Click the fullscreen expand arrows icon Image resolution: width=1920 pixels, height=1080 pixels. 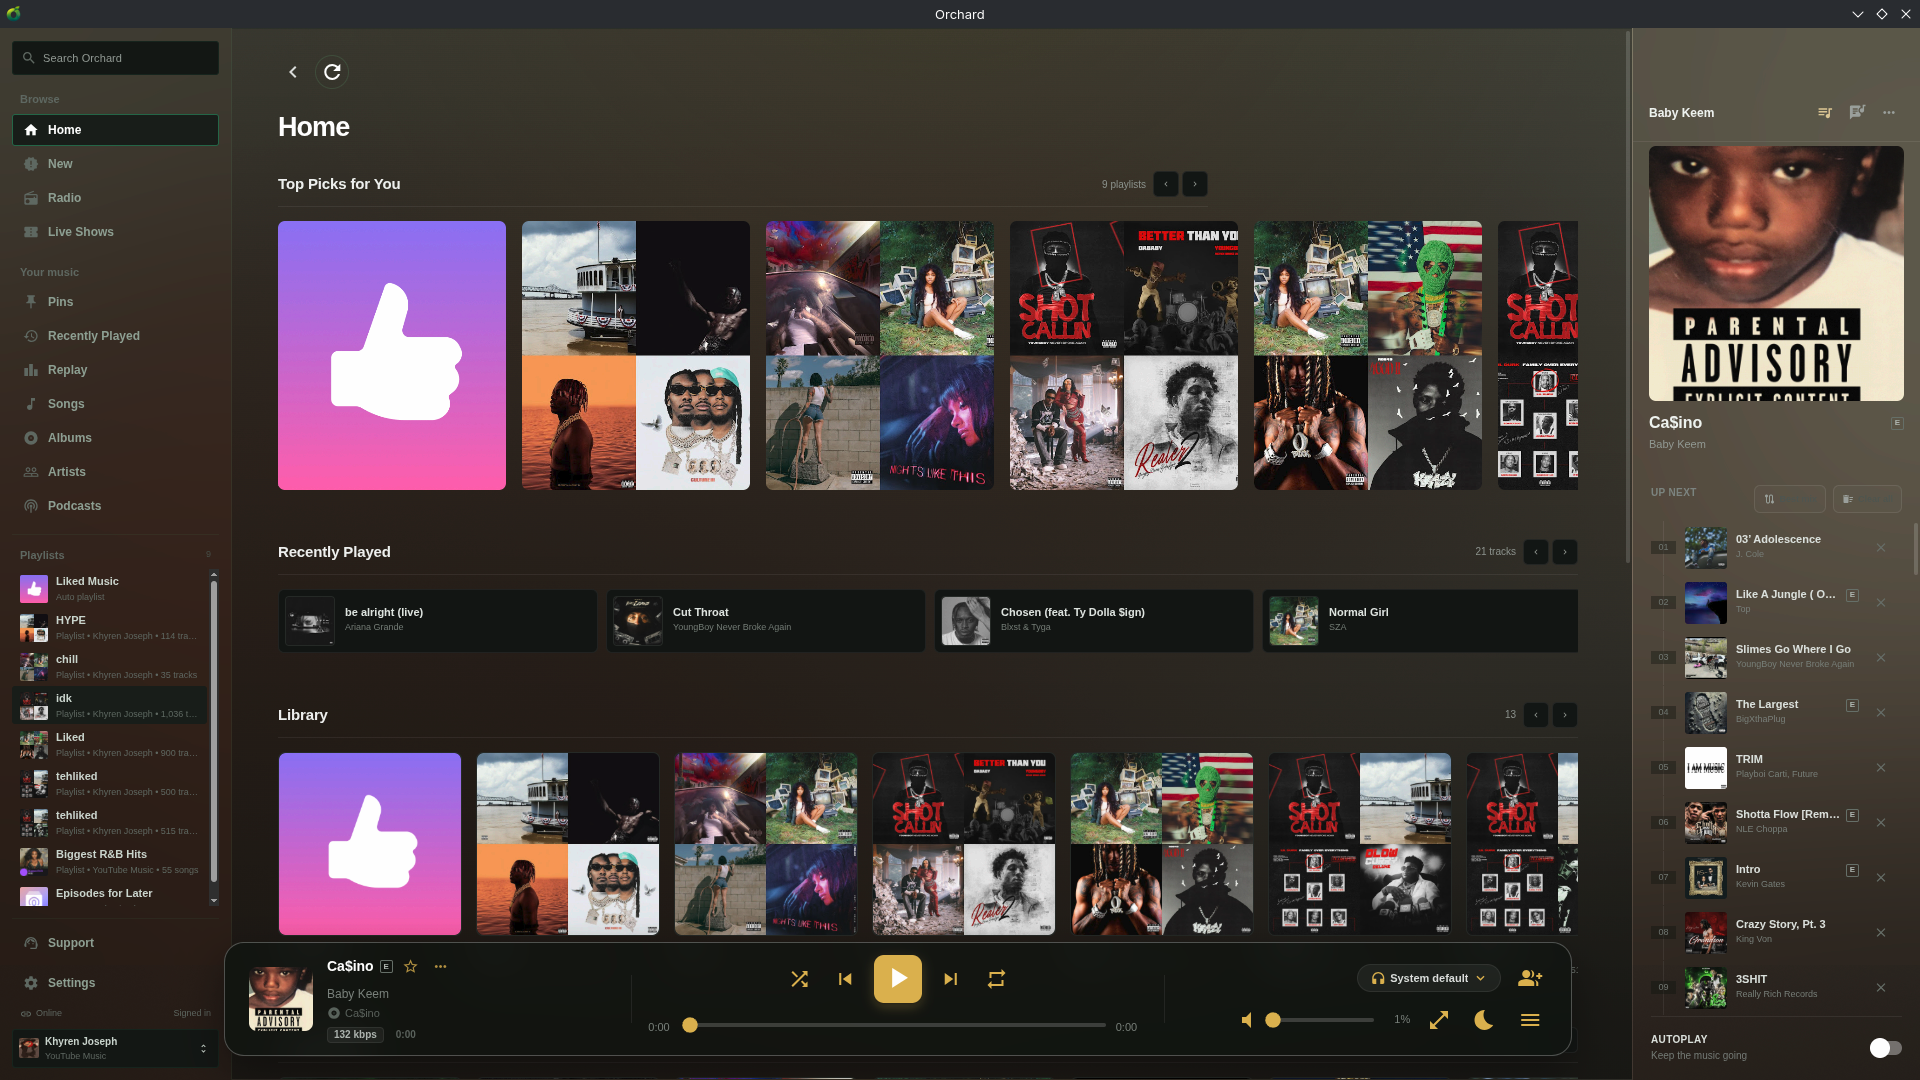point(1439,1020)
